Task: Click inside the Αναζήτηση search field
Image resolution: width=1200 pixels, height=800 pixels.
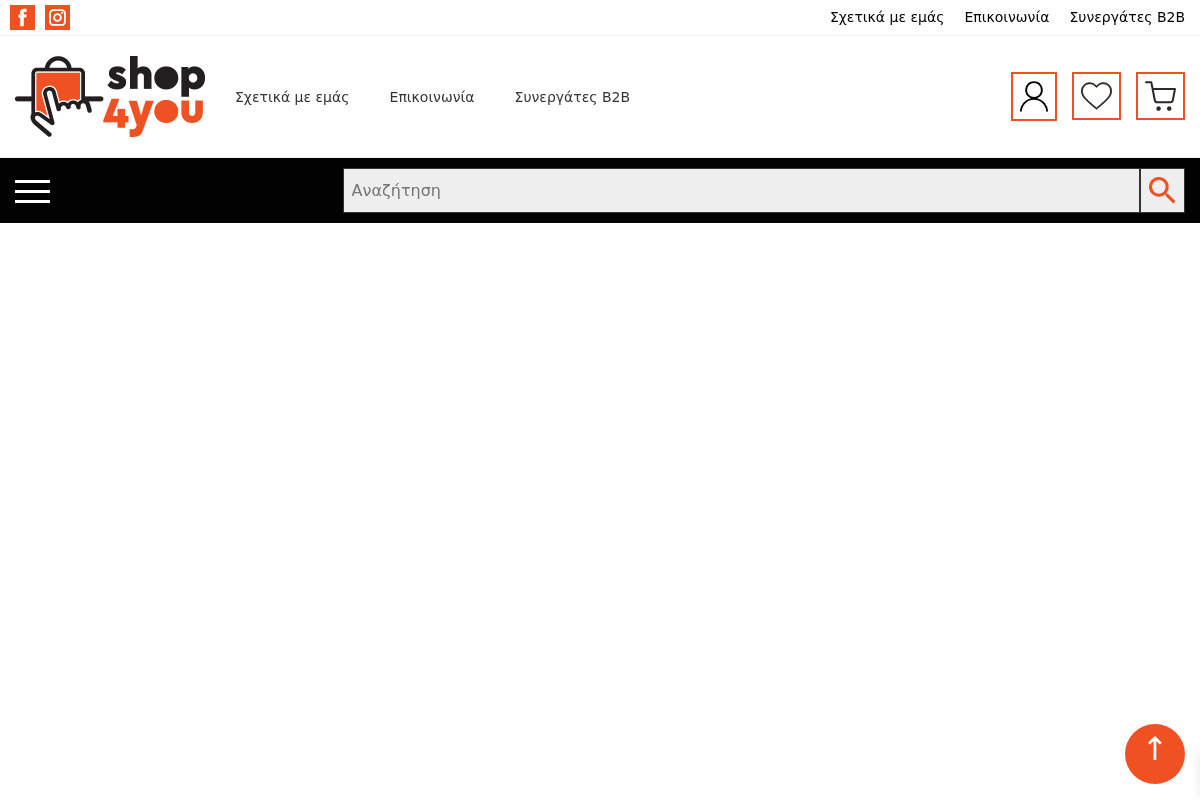Action: pyautogui.click(x=740, y=190)
